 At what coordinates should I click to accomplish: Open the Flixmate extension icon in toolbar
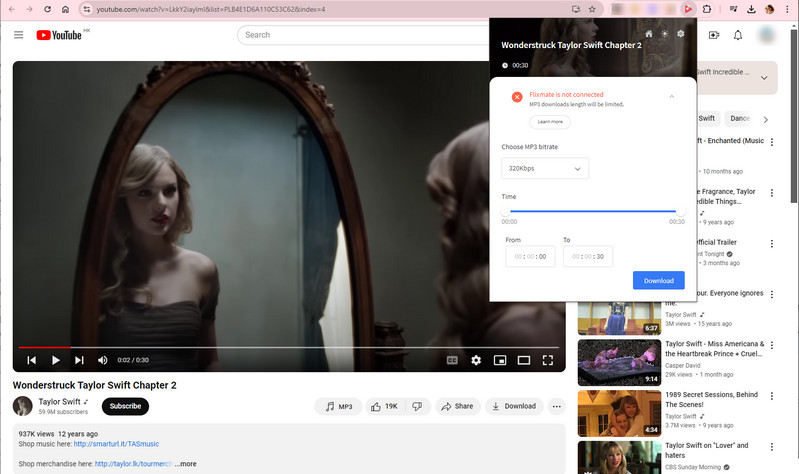(x=688, y=9)
